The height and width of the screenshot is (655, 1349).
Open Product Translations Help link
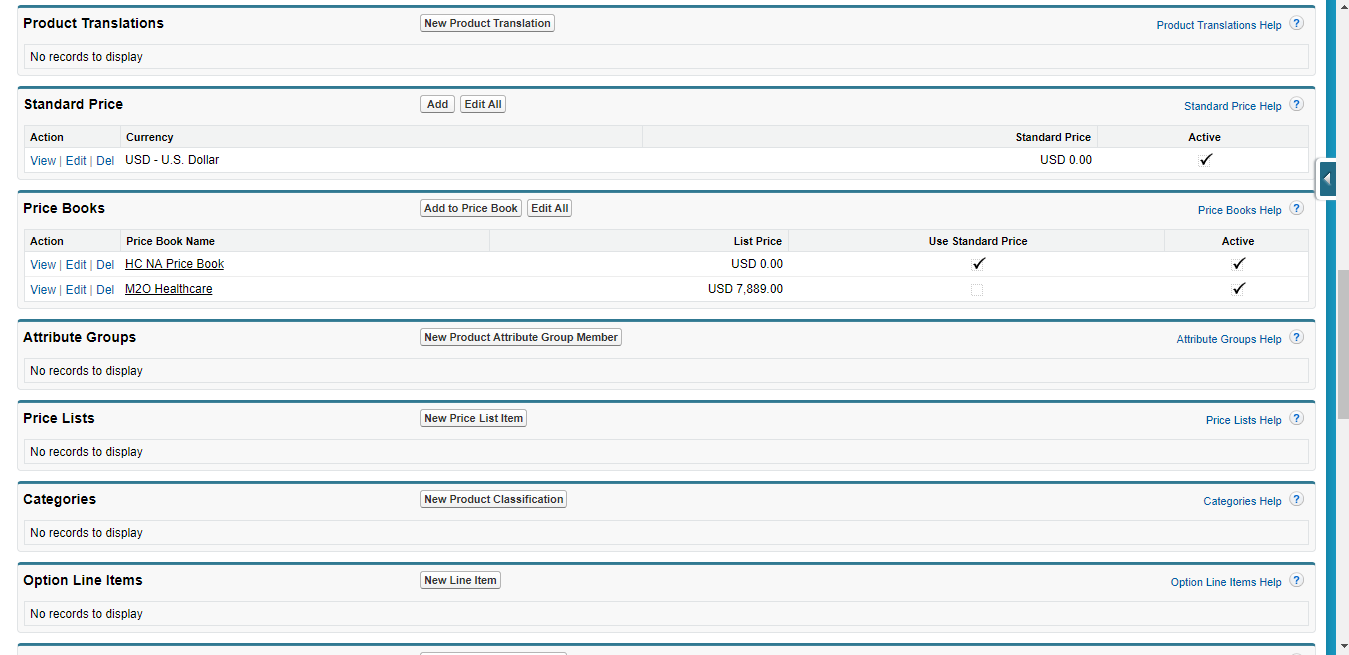click(1219, 25)
